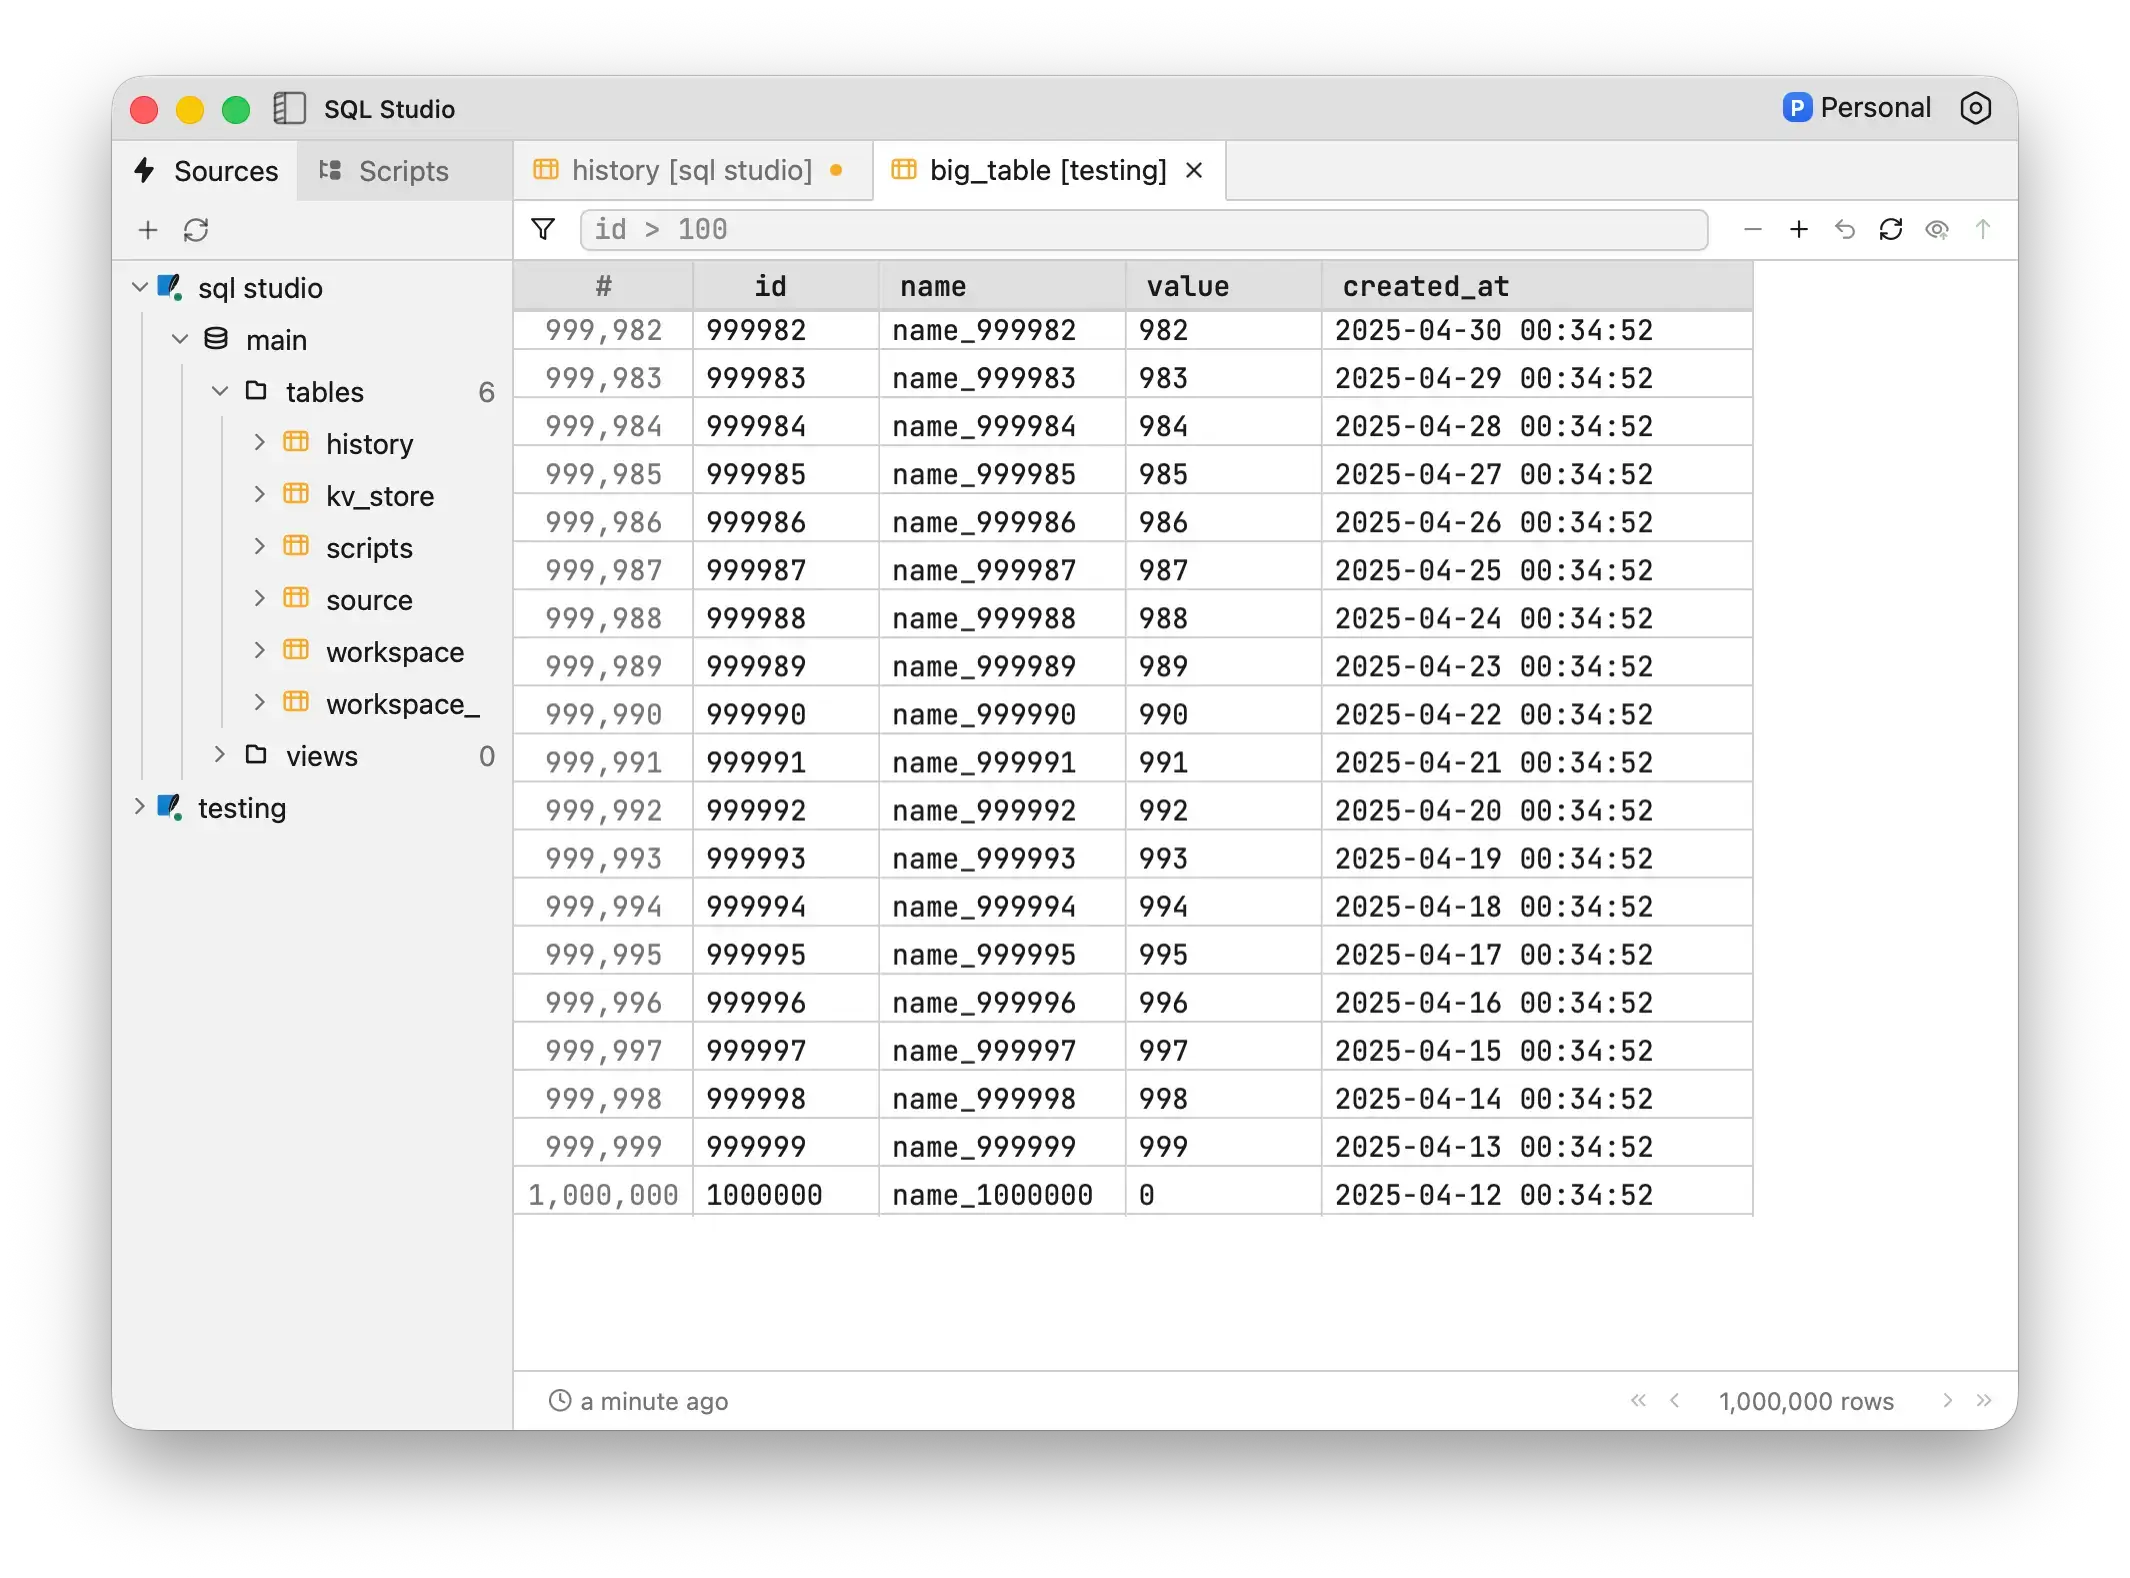
Task: Switch to the Scripts tab
Action: pyautogui.click(x=385, y=171)
